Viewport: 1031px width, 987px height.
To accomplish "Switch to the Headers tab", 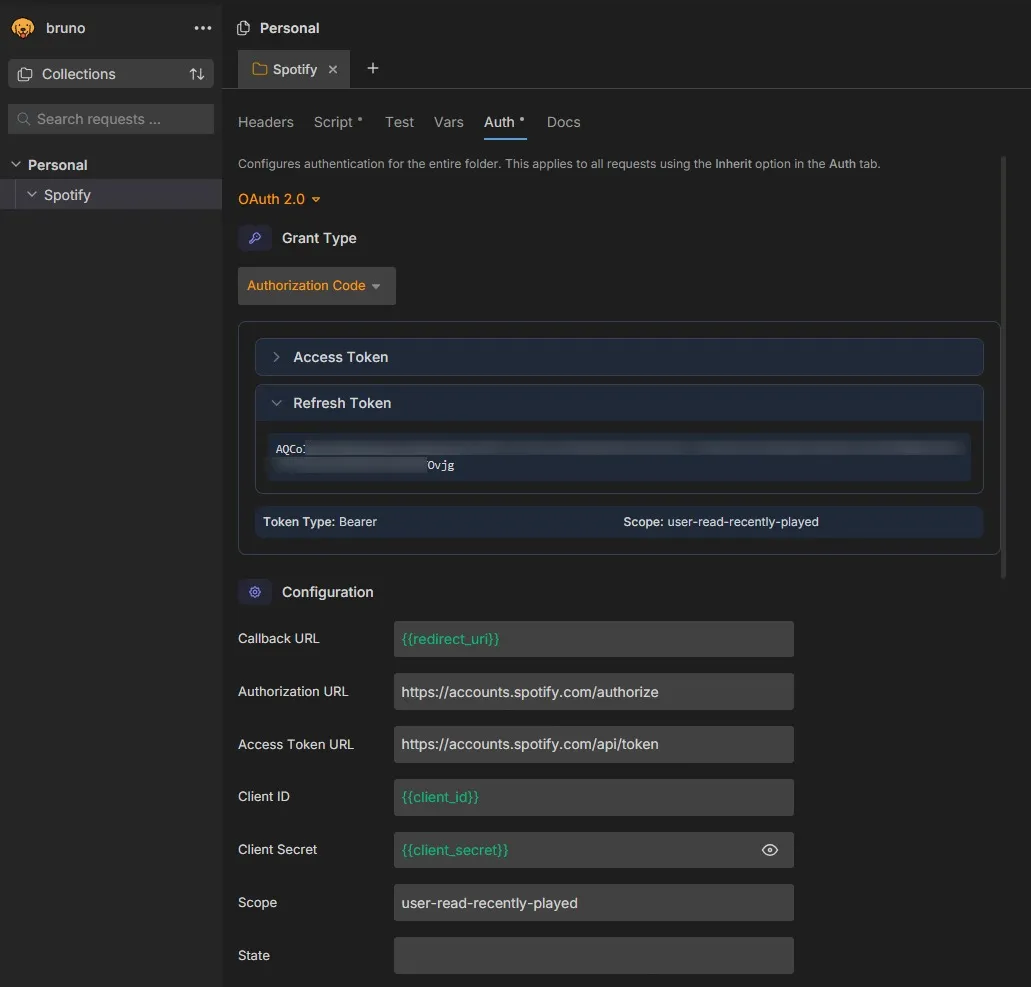I will click(266, 122).
